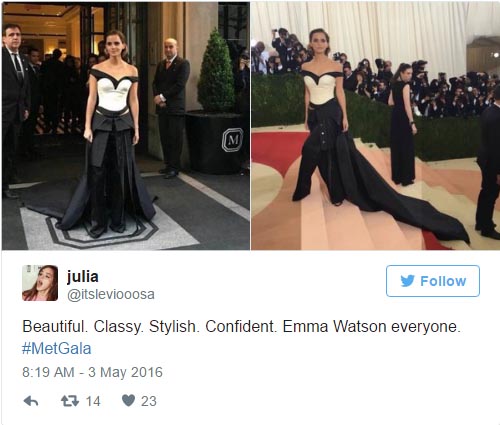Like the tweet with the heart icon
This screenshot has width=500, height=425.
pos(128,400)
